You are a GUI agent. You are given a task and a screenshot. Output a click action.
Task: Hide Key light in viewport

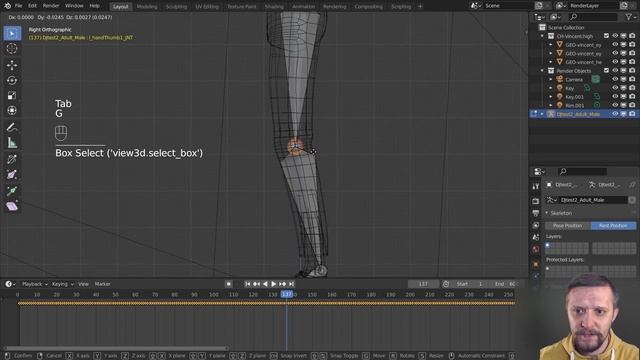tap(615, 88)
